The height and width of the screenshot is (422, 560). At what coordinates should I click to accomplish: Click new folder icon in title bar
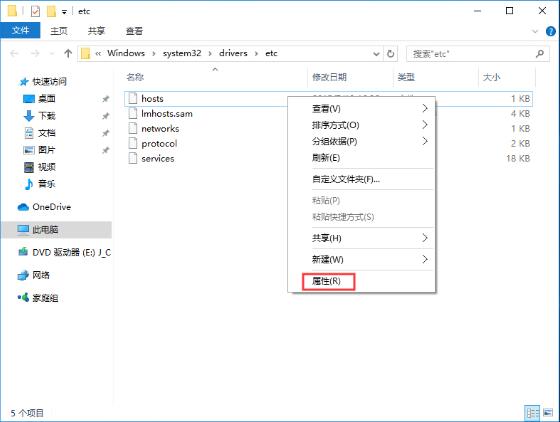pyautogui.click(x=51, y=11)
